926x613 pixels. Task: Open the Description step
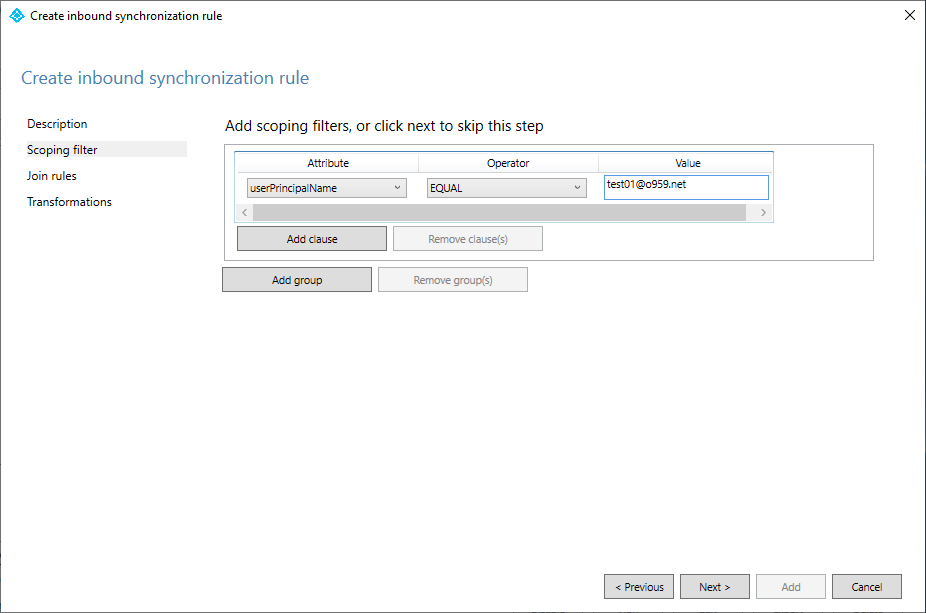tap(57, 124)
